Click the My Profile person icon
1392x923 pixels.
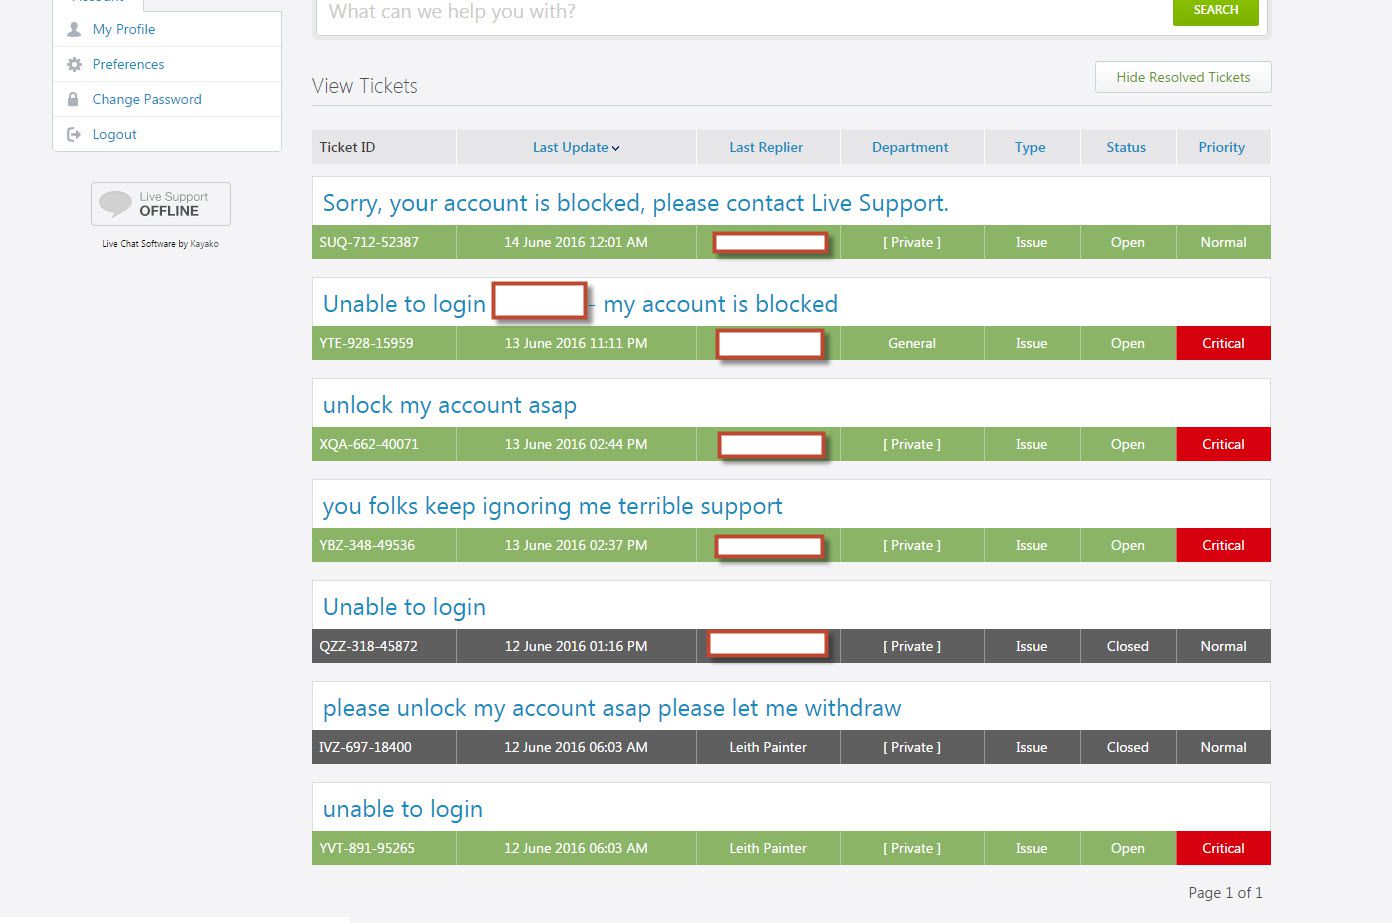[74, 30]
